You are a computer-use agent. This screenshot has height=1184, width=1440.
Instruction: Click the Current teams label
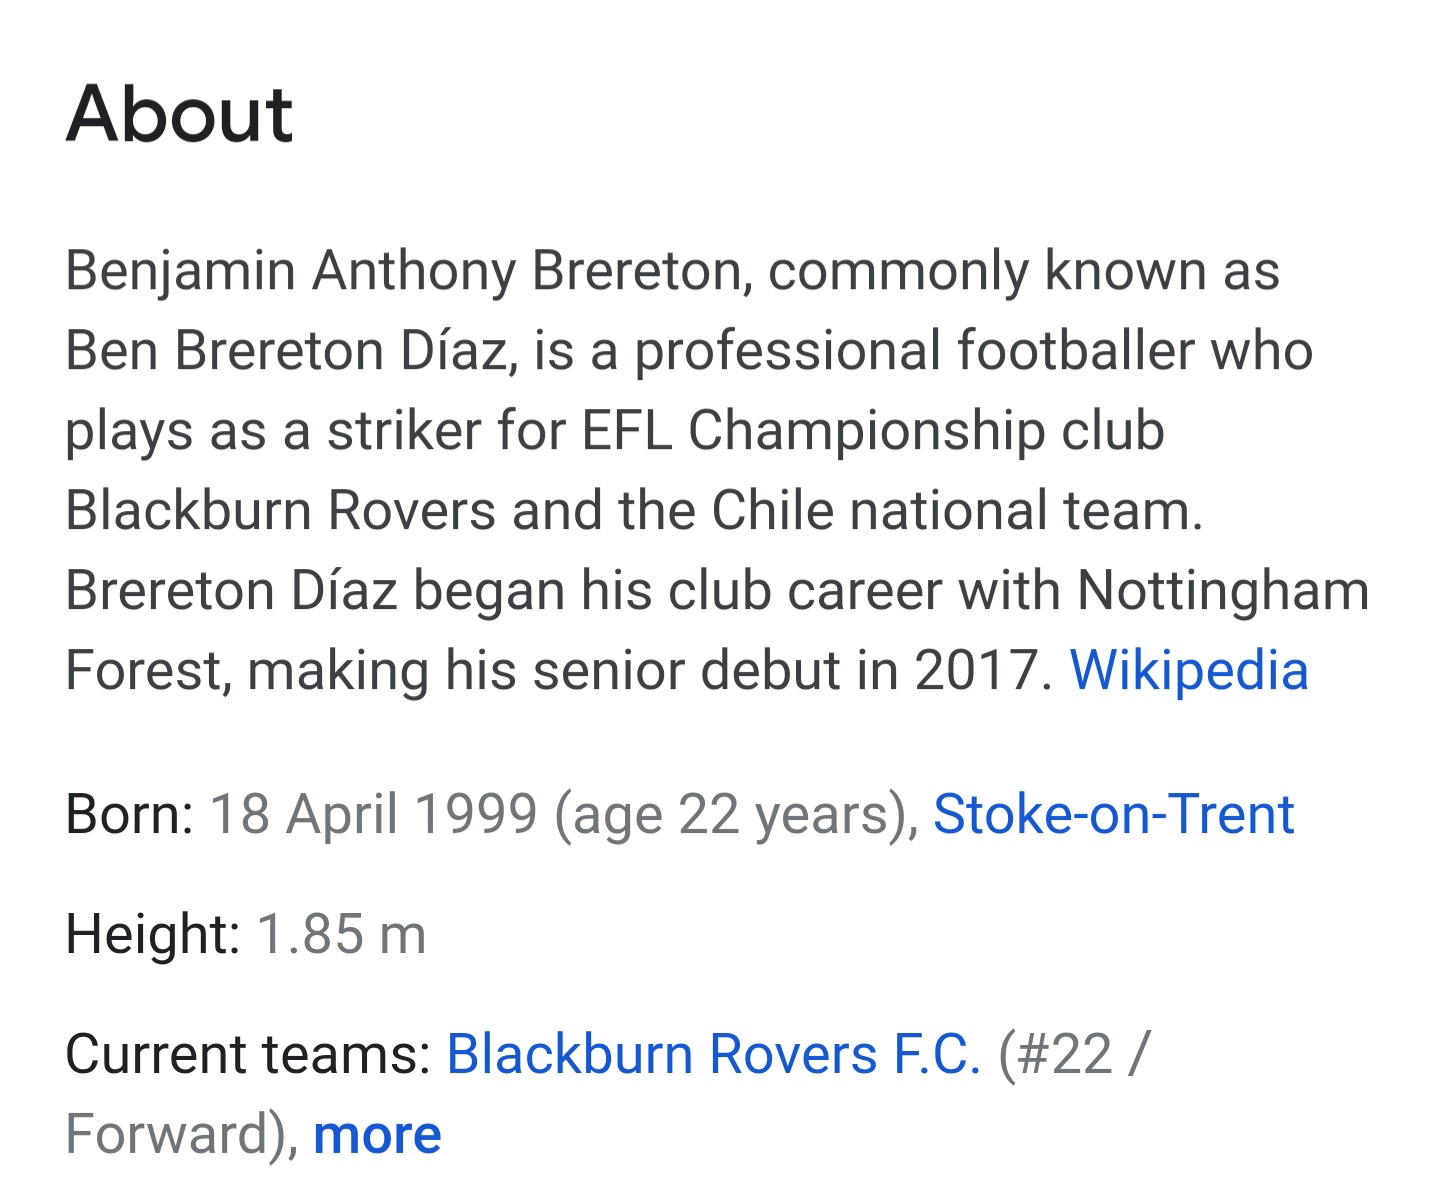[248, 1054]
